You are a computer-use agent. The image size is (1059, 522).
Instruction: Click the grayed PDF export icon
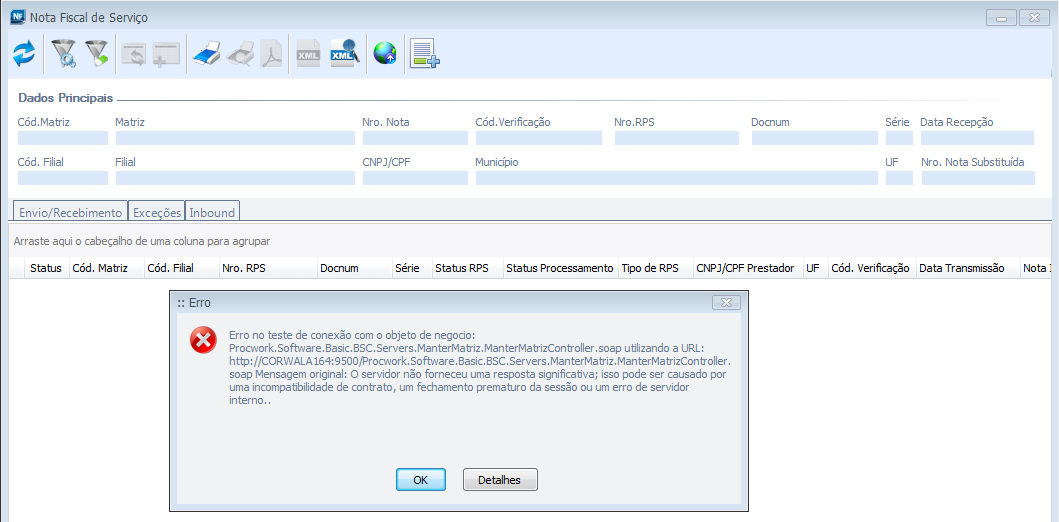[x=272, y=53]
